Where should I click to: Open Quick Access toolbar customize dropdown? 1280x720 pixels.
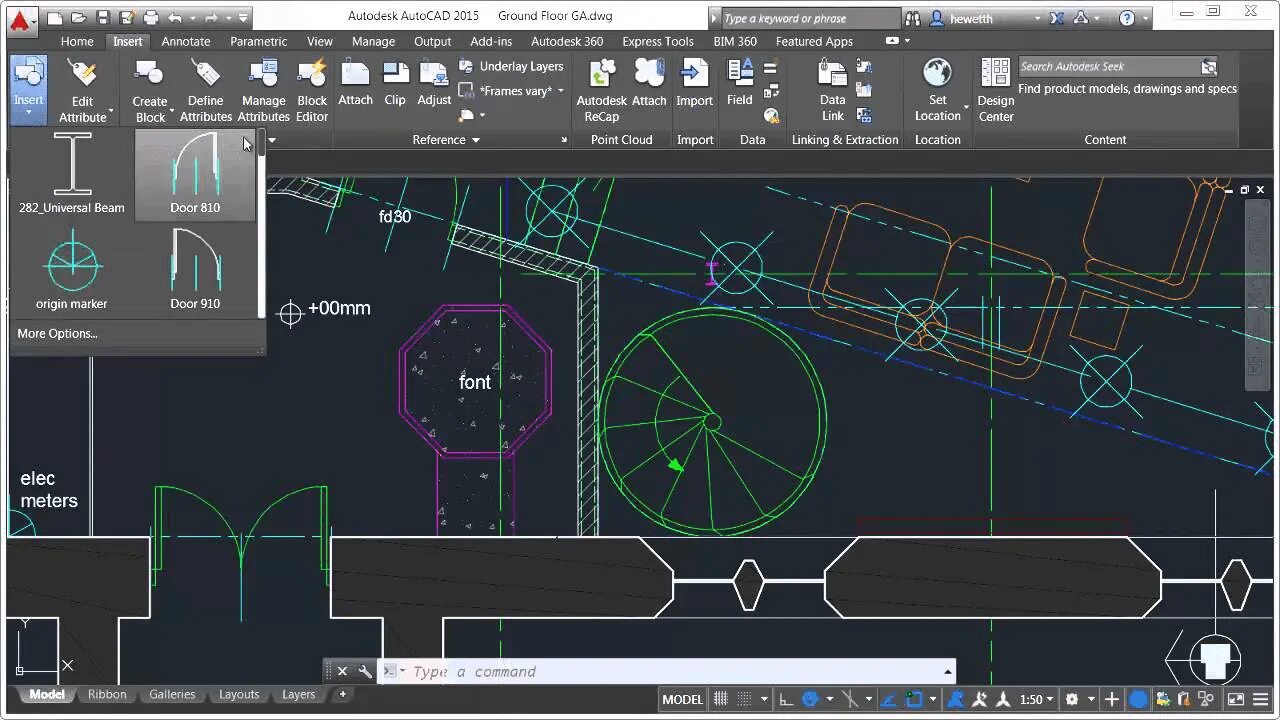tap(244, 18)
